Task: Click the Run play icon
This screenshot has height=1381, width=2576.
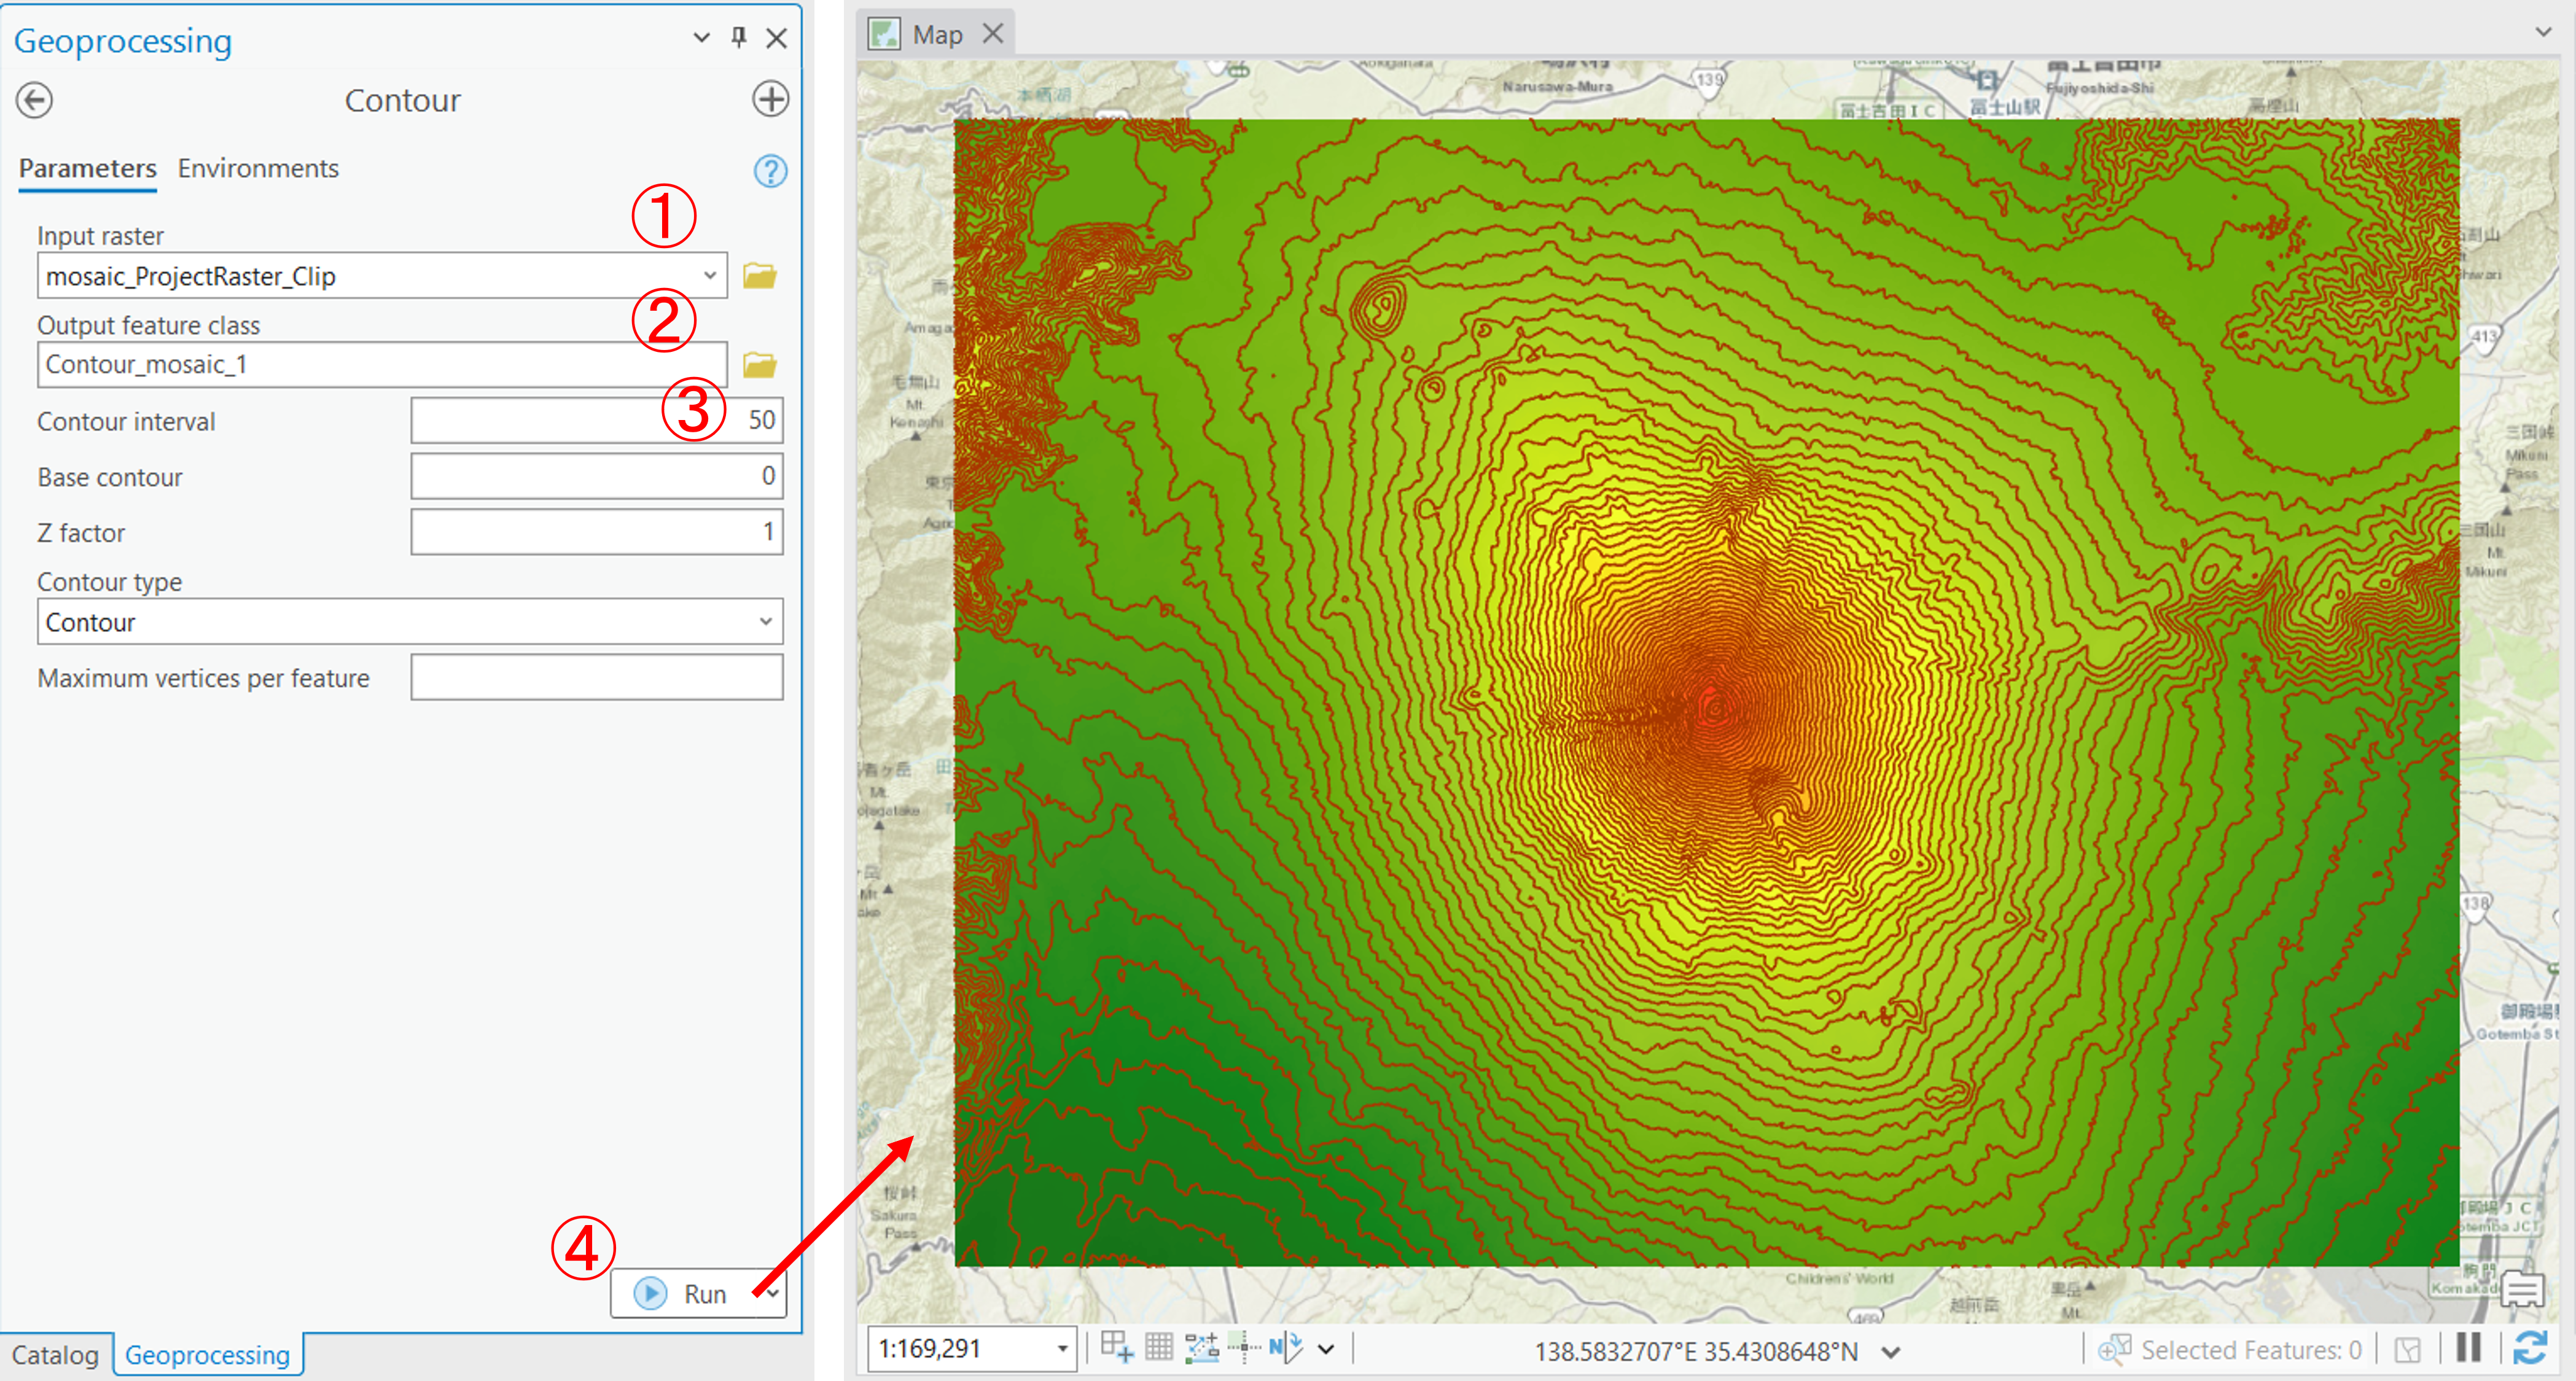Action: [650, 1293]
